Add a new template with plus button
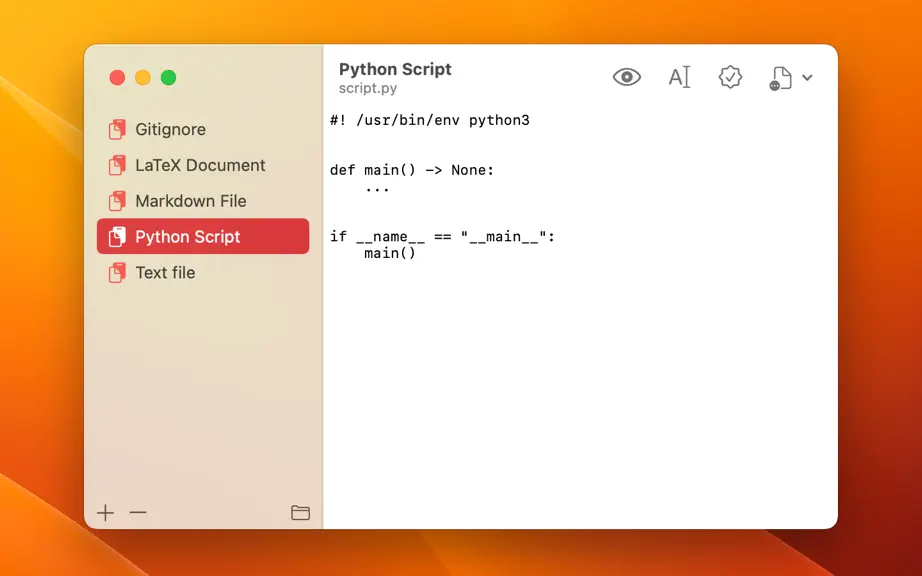The image size is (922, 576). (106, 513)
